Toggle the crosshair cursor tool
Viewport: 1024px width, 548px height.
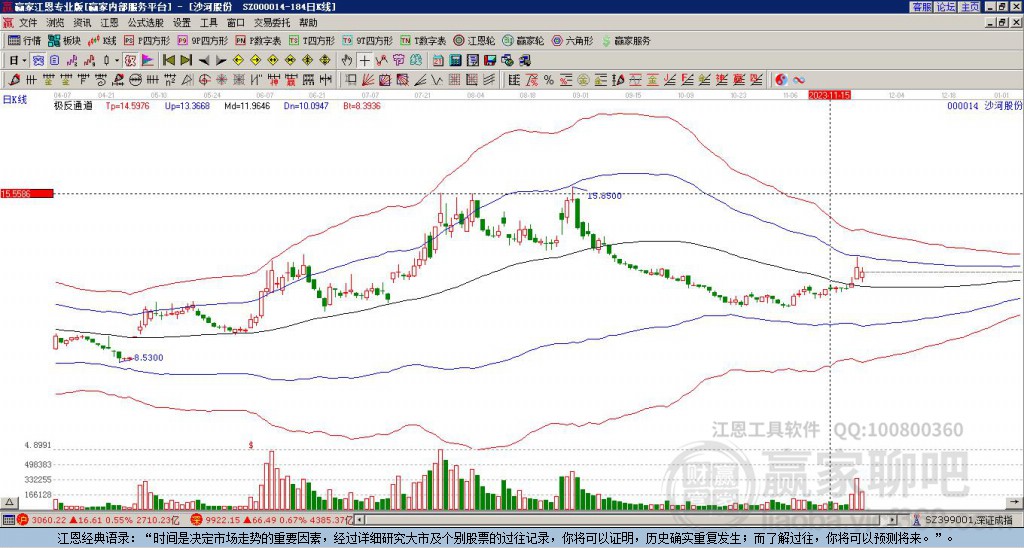click(x=364, y=61)
